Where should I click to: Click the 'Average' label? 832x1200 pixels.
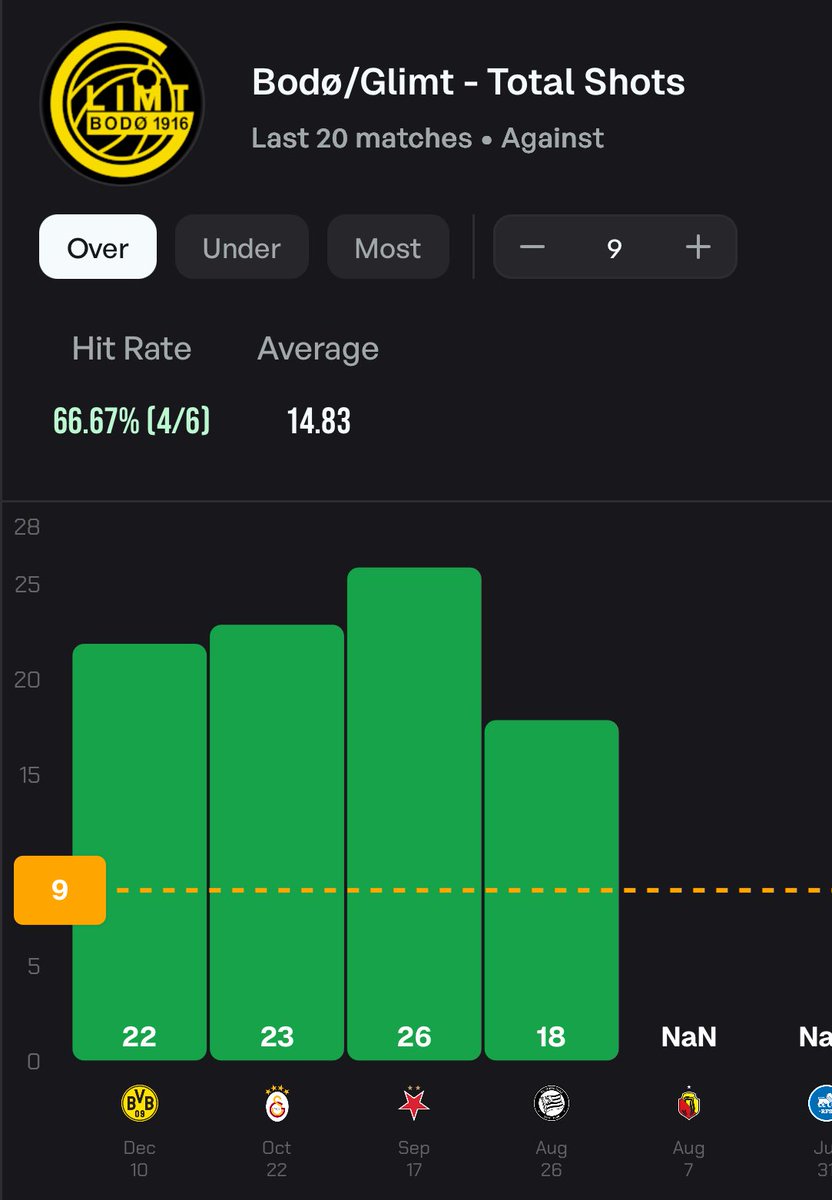point(318,348)
